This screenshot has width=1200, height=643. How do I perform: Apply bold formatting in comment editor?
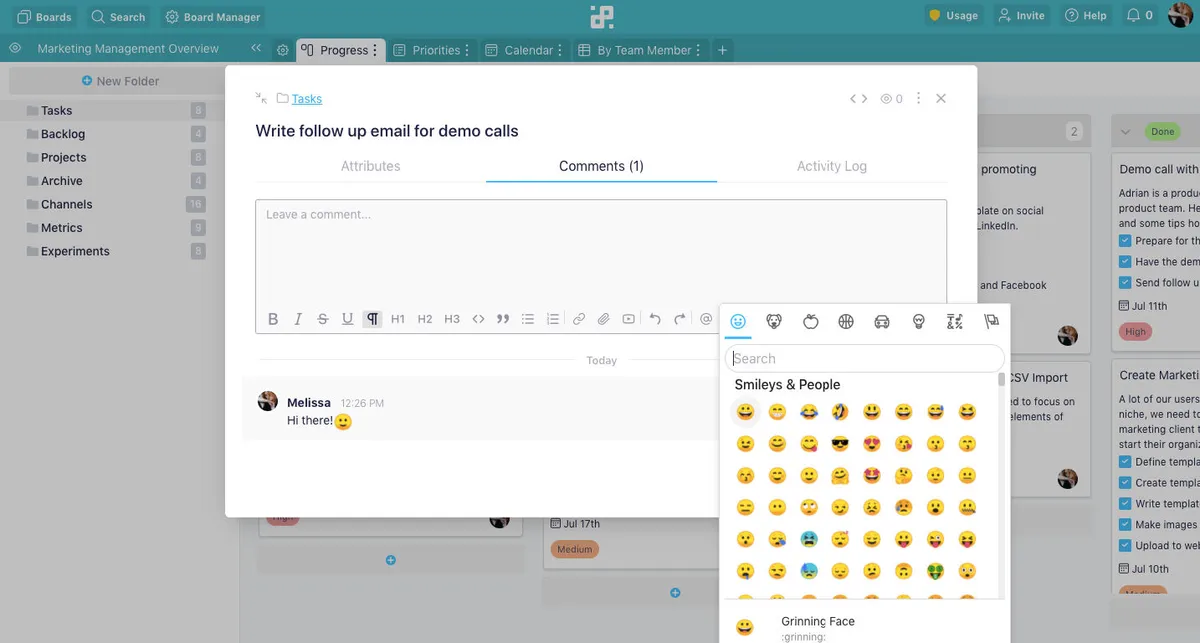point(273,319)
